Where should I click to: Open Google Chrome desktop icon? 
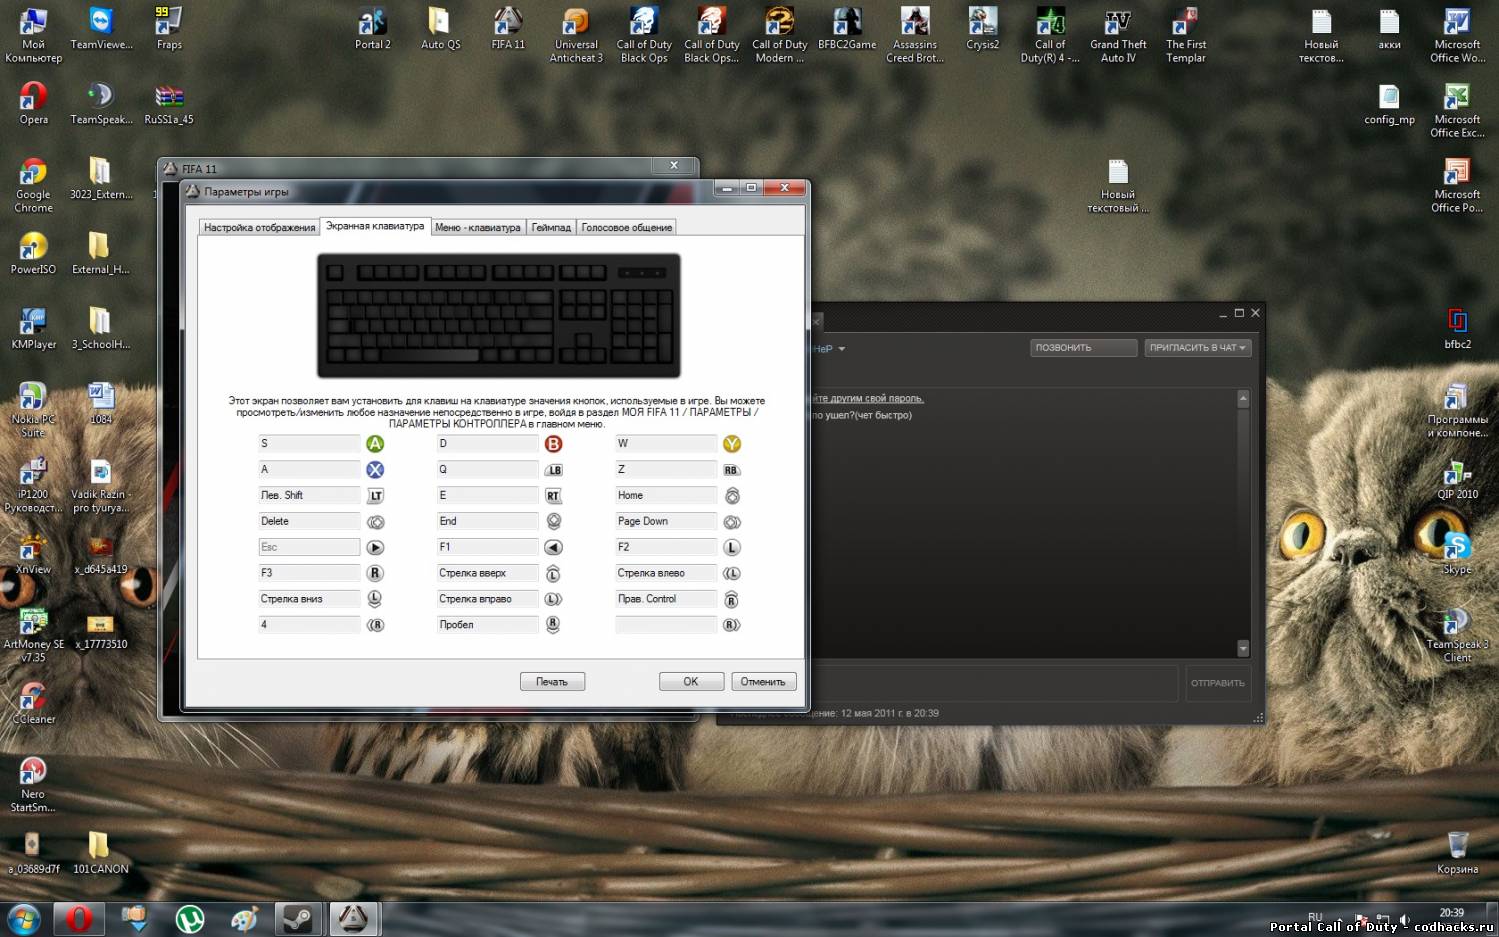[33, 186]
